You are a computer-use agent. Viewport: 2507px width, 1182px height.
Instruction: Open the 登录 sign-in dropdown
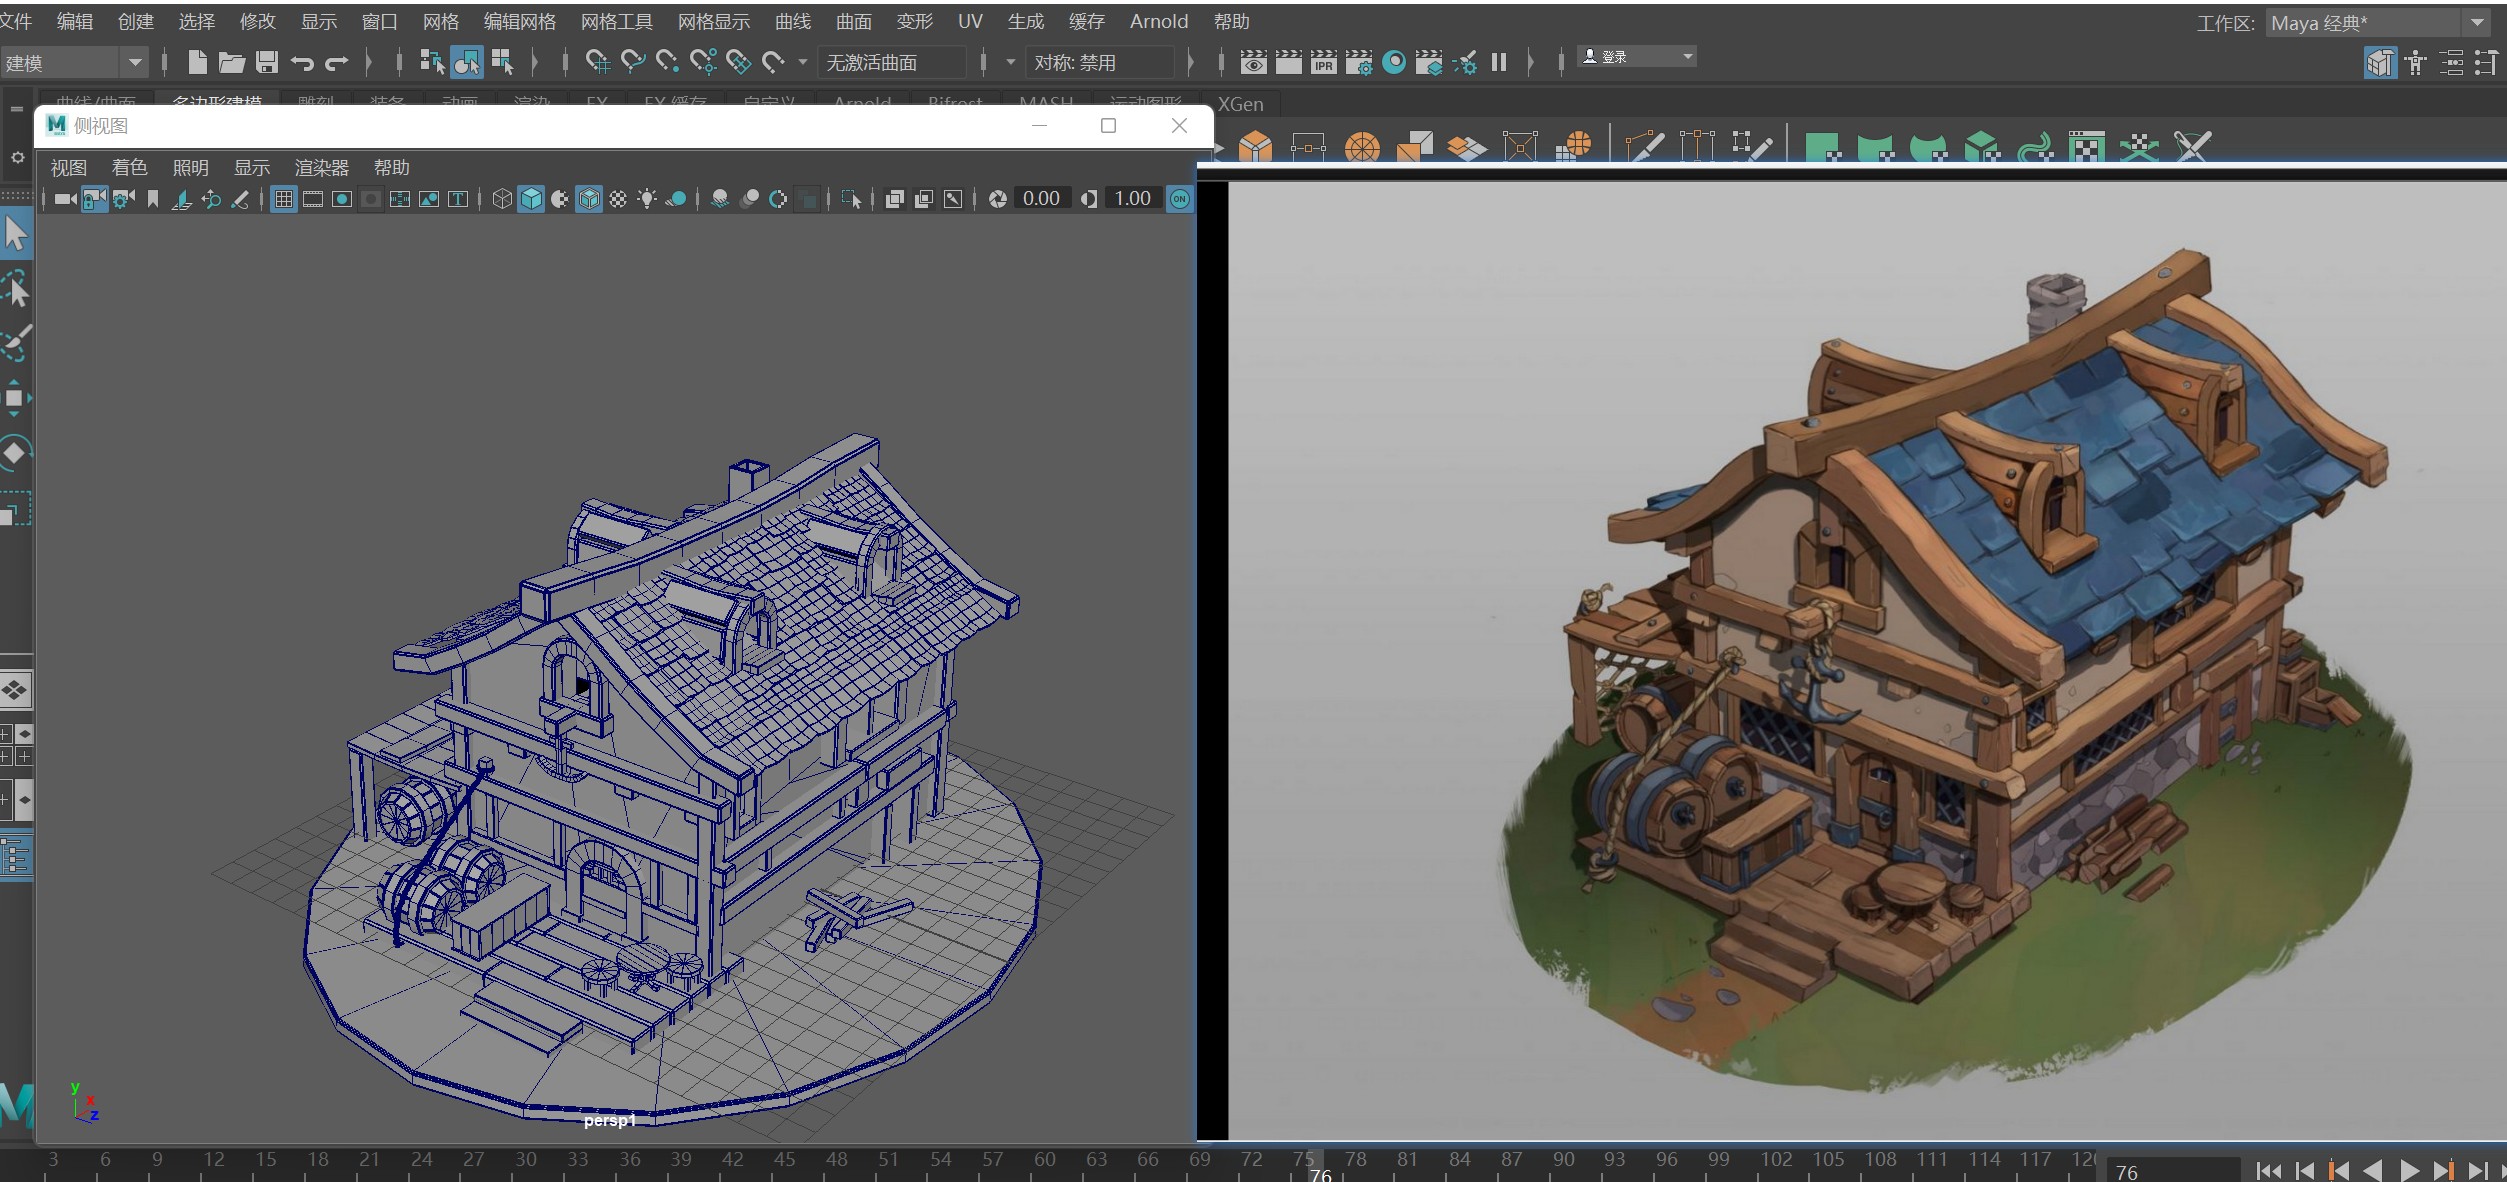click(1637, 57)
